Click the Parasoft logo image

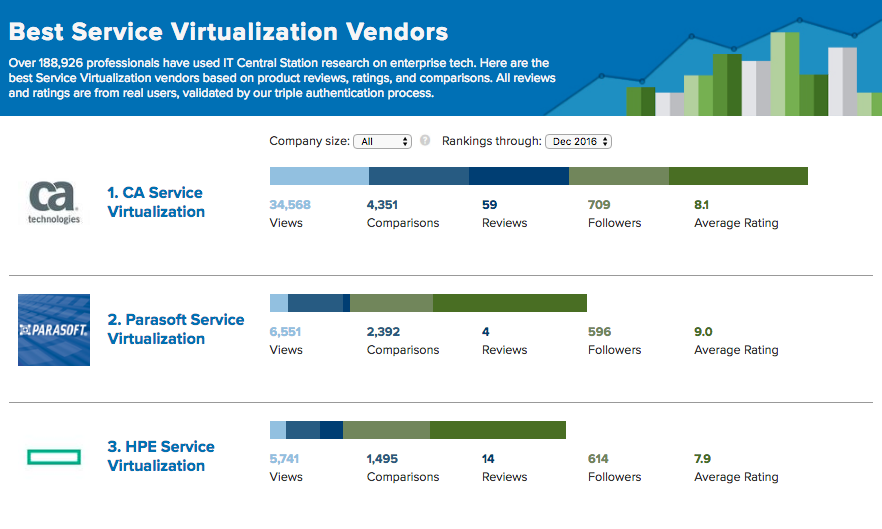tap(54, 330)
